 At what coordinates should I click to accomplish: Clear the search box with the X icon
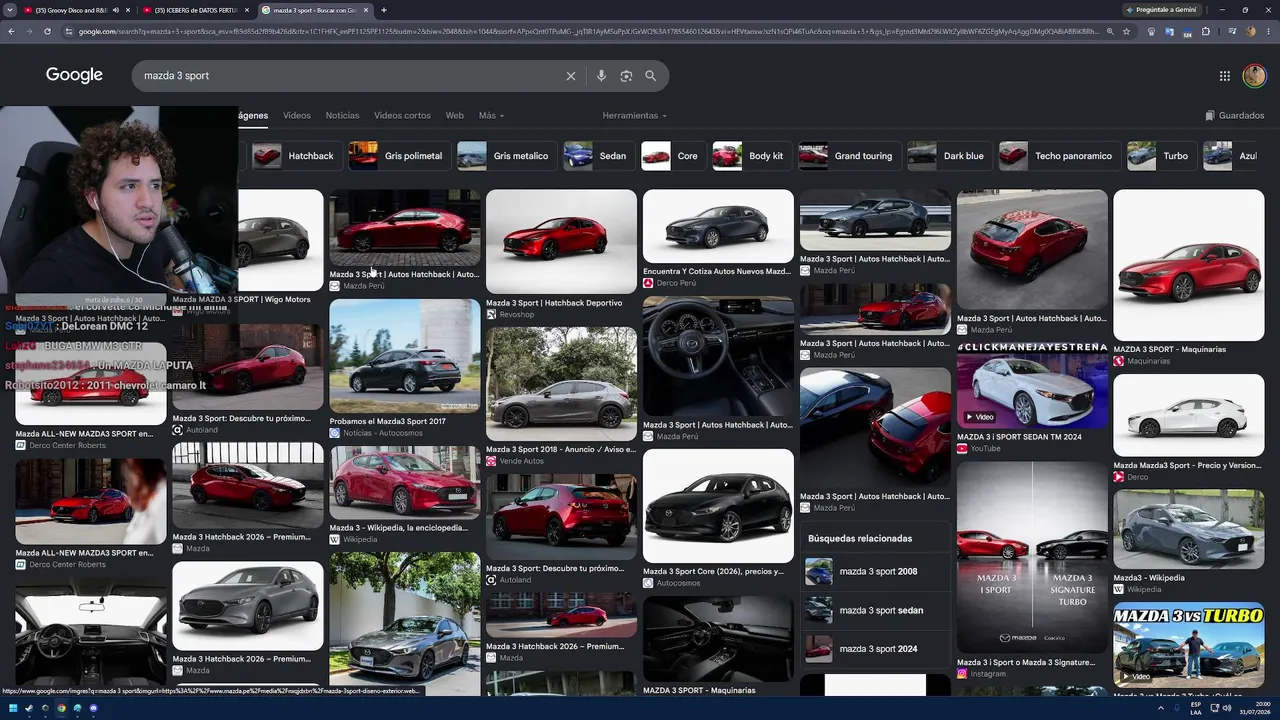pos(571,76)
